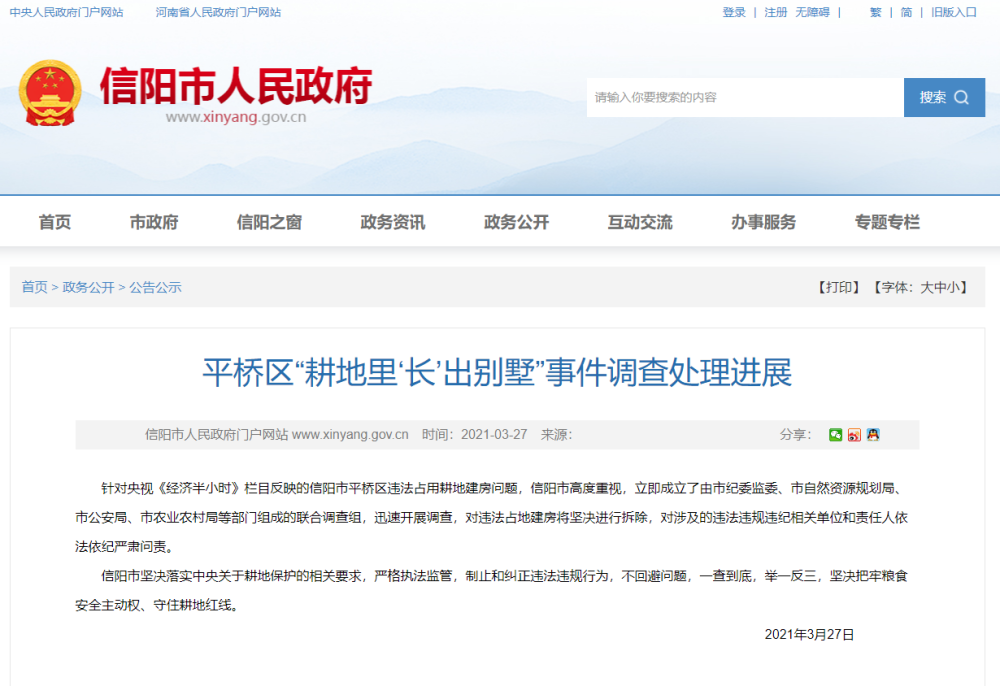Share article via Weibo icon
Image resolution: width=1000 pixels, height=686 pixels.
(x=854, y=435)
